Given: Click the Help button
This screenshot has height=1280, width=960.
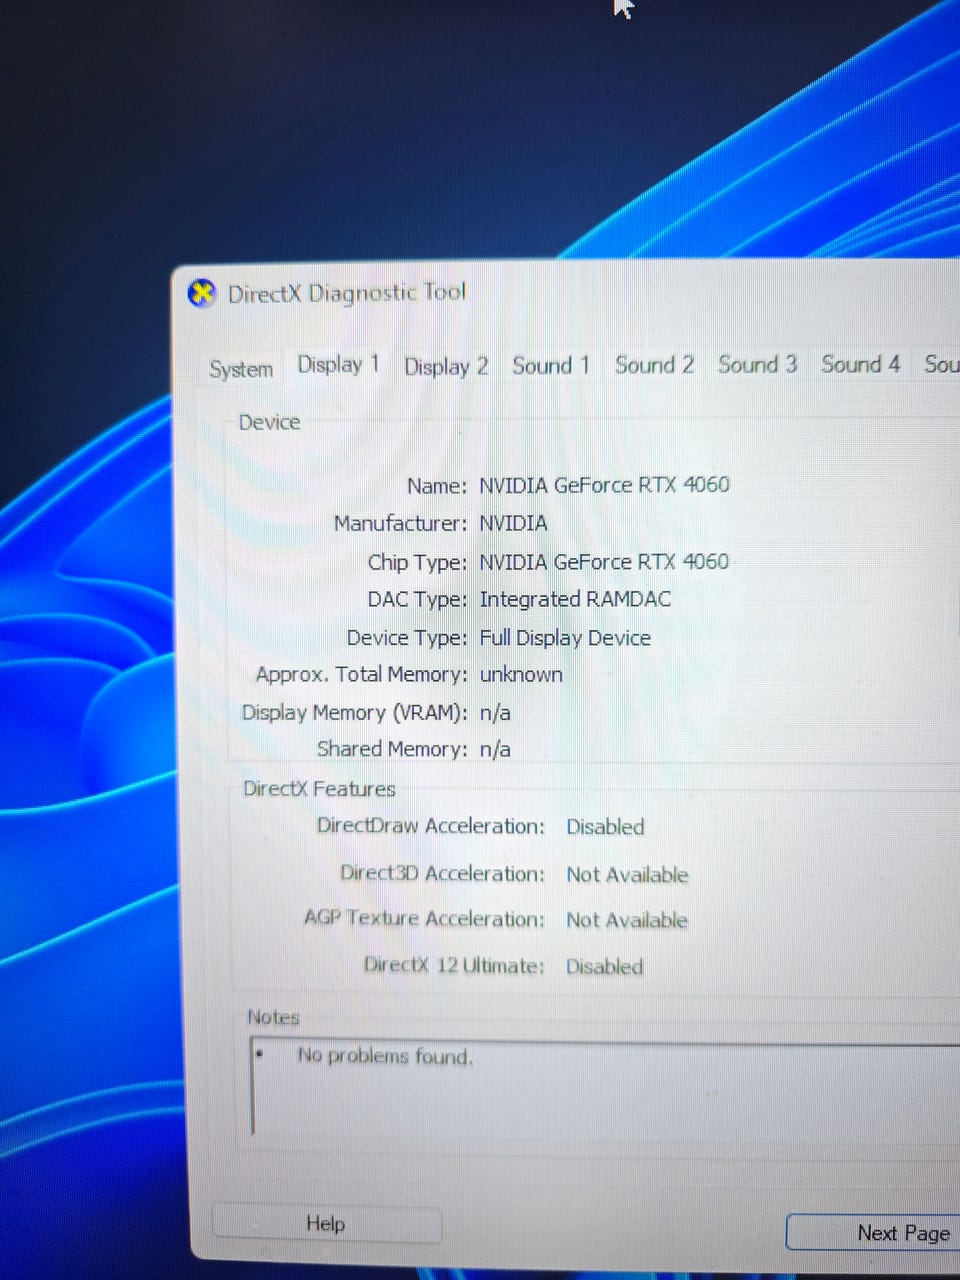Looking at the screenshot, I should pyautogui.click(x=327, y=1224).
